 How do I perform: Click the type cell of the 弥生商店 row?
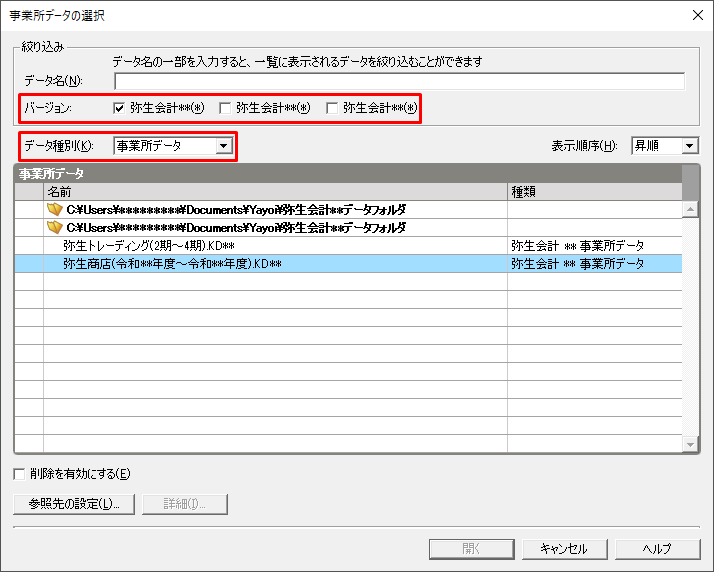pos(594,264)
